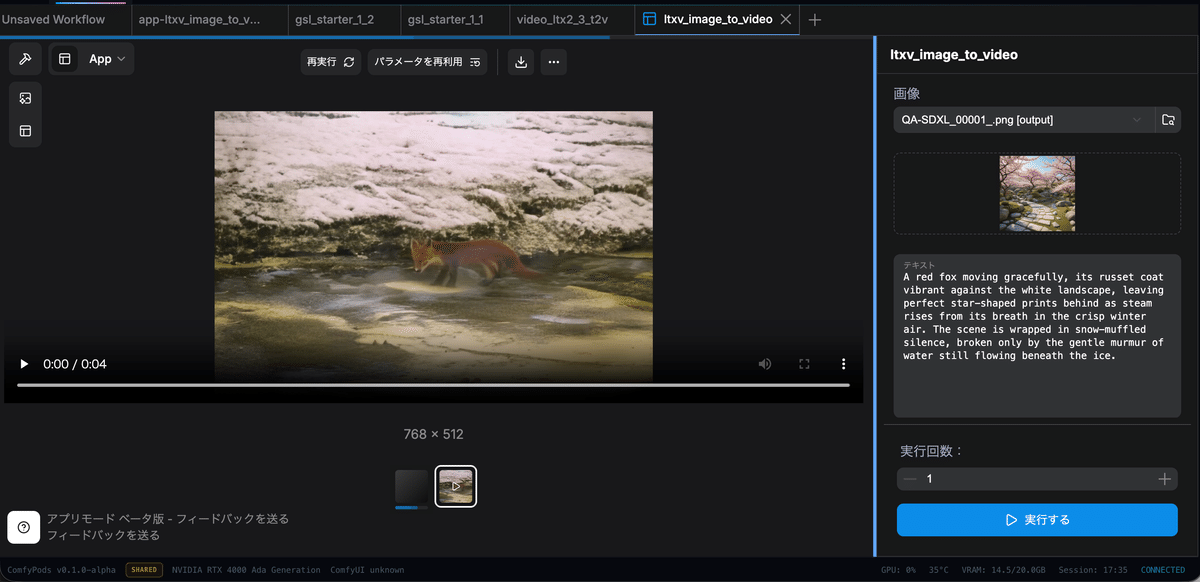Click パラメータを再利用 button
The height and width of the screenshot is (582, 1200).
(x=427, y=62)
